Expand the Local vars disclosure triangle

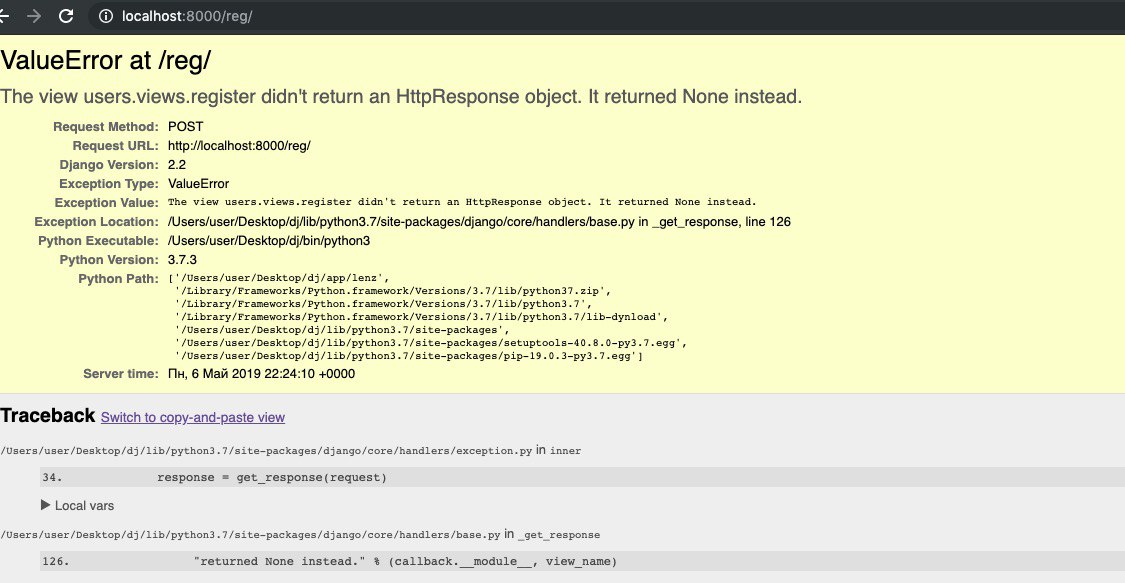(x=46, y=505)
